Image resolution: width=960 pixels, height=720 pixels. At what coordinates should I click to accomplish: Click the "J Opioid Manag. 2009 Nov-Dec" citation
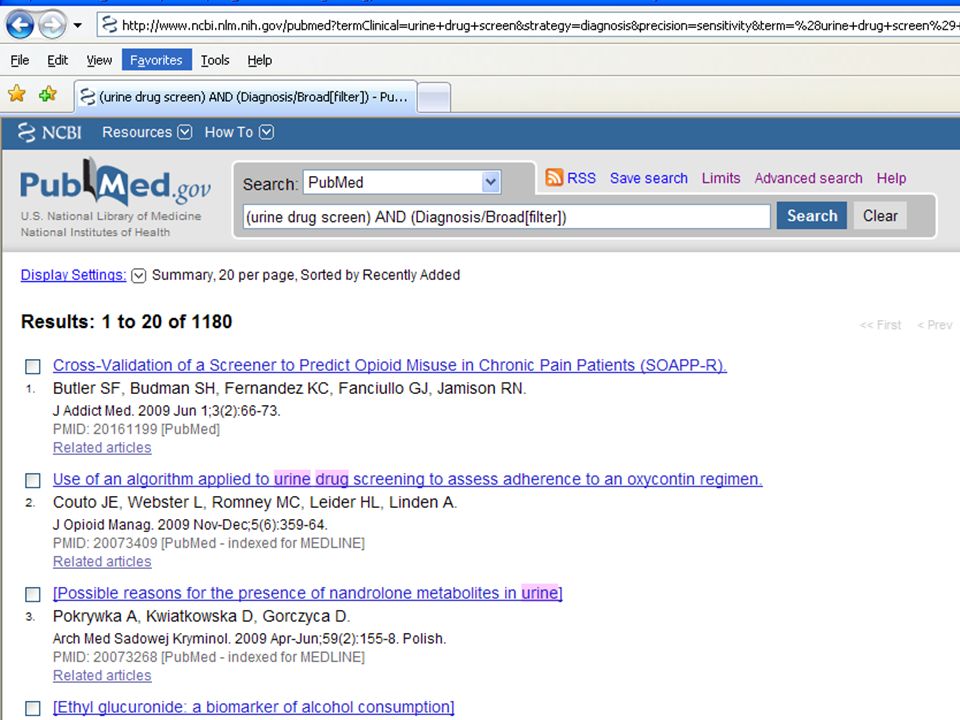tap(190, 525)
